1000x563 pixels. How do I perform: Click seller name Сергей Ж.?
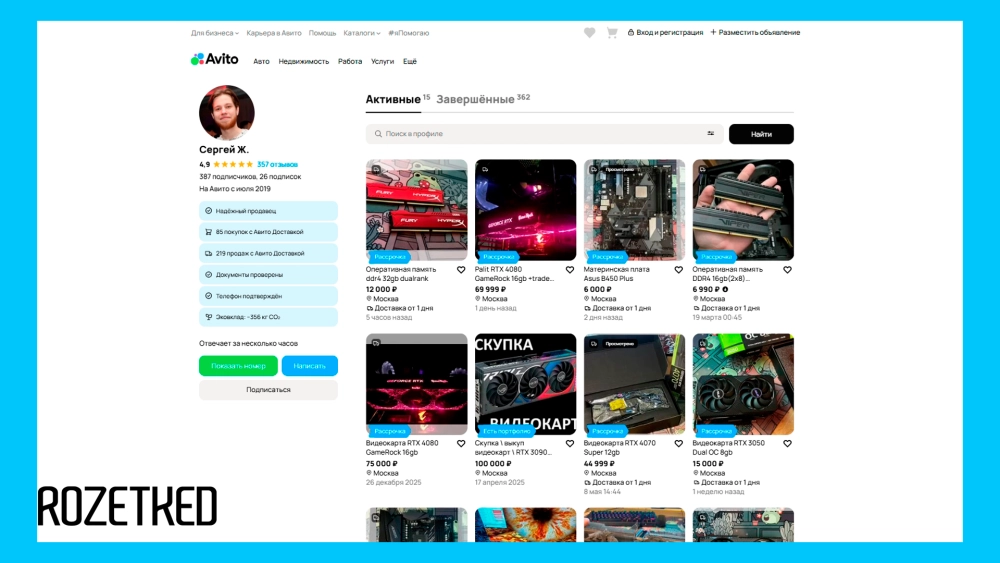[224, 149]
